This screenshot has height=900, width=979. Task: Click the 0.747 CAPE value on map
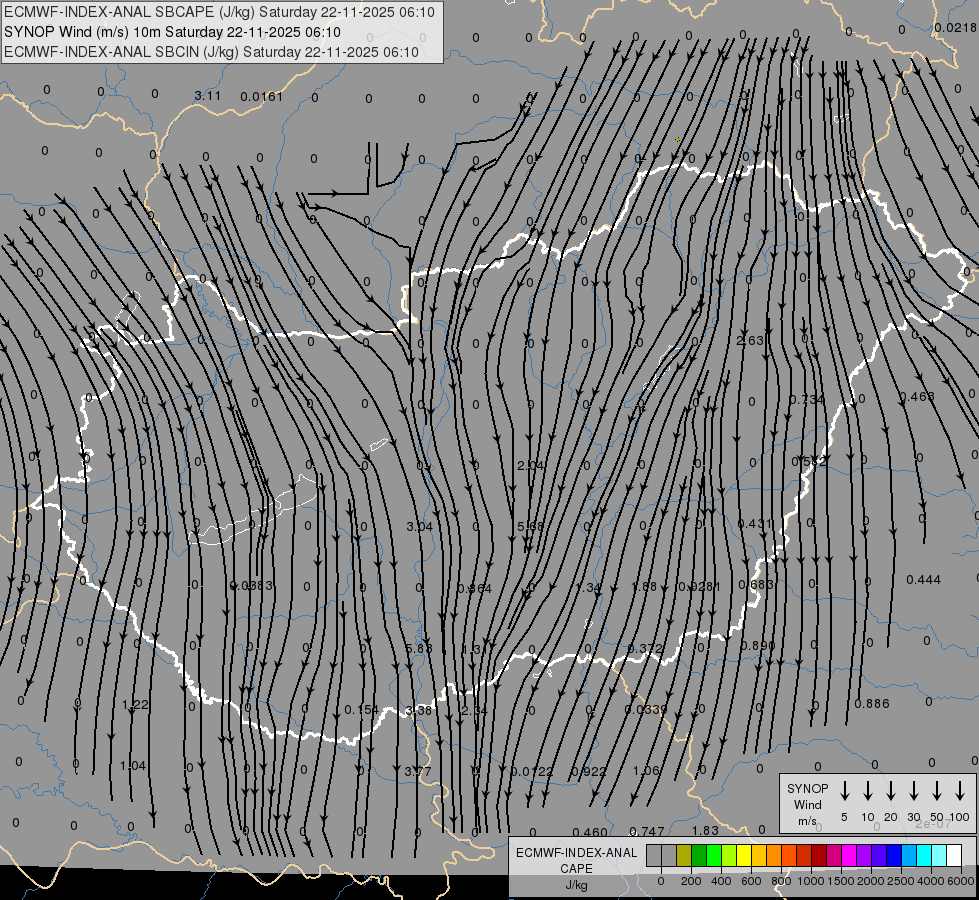[647, 831]
